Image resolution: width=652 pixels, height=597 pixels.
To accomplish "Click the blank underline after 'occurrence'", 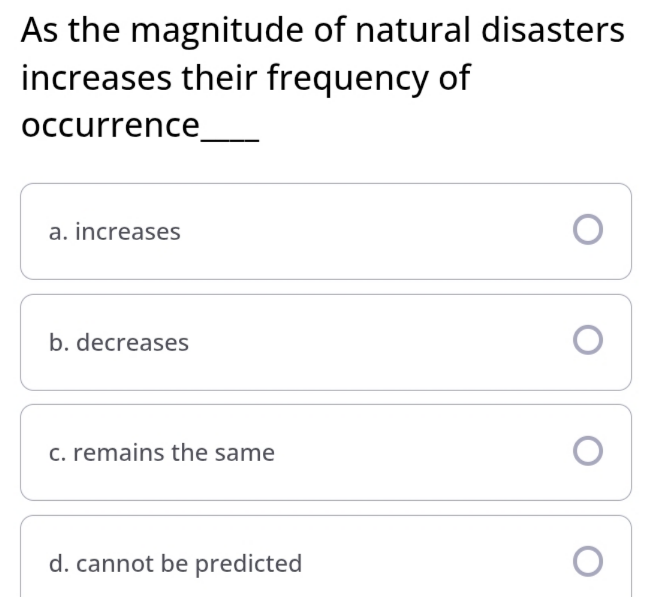I will (230, 141).
